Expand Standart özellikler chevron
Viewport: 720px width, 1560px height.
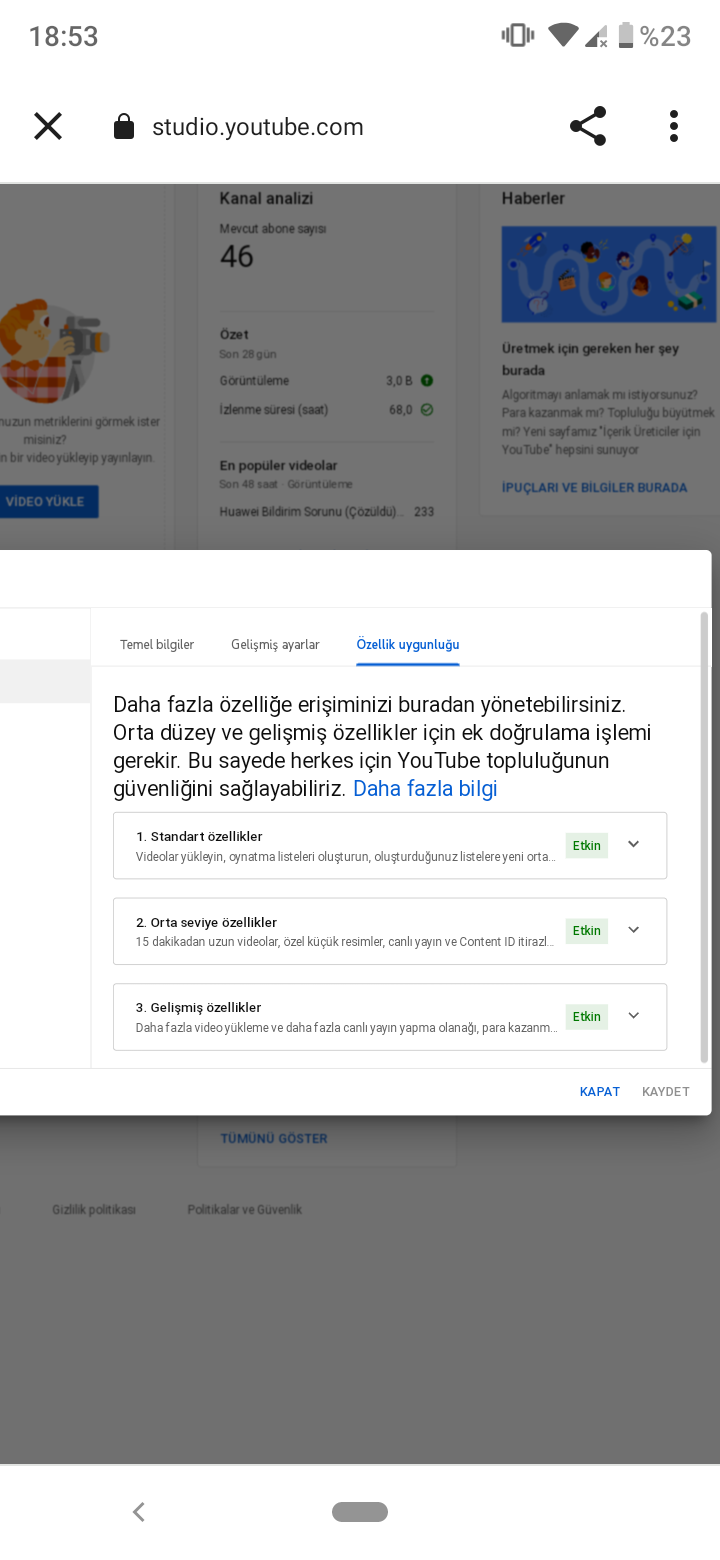pos(633,844)
